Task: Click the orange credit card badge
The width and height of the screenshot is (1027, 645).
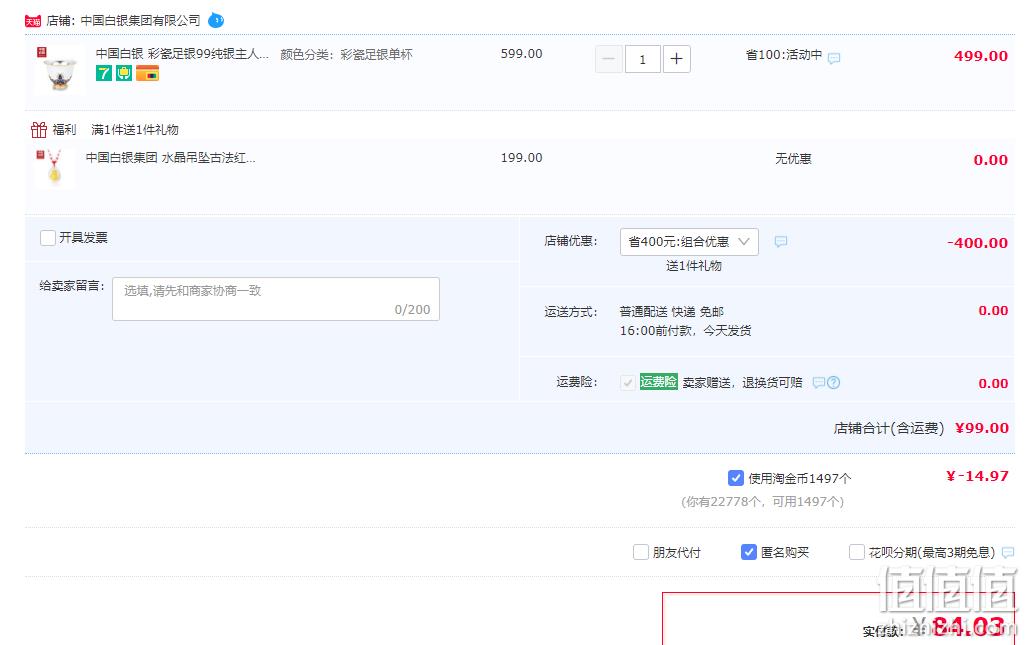Action: [147, 73]
